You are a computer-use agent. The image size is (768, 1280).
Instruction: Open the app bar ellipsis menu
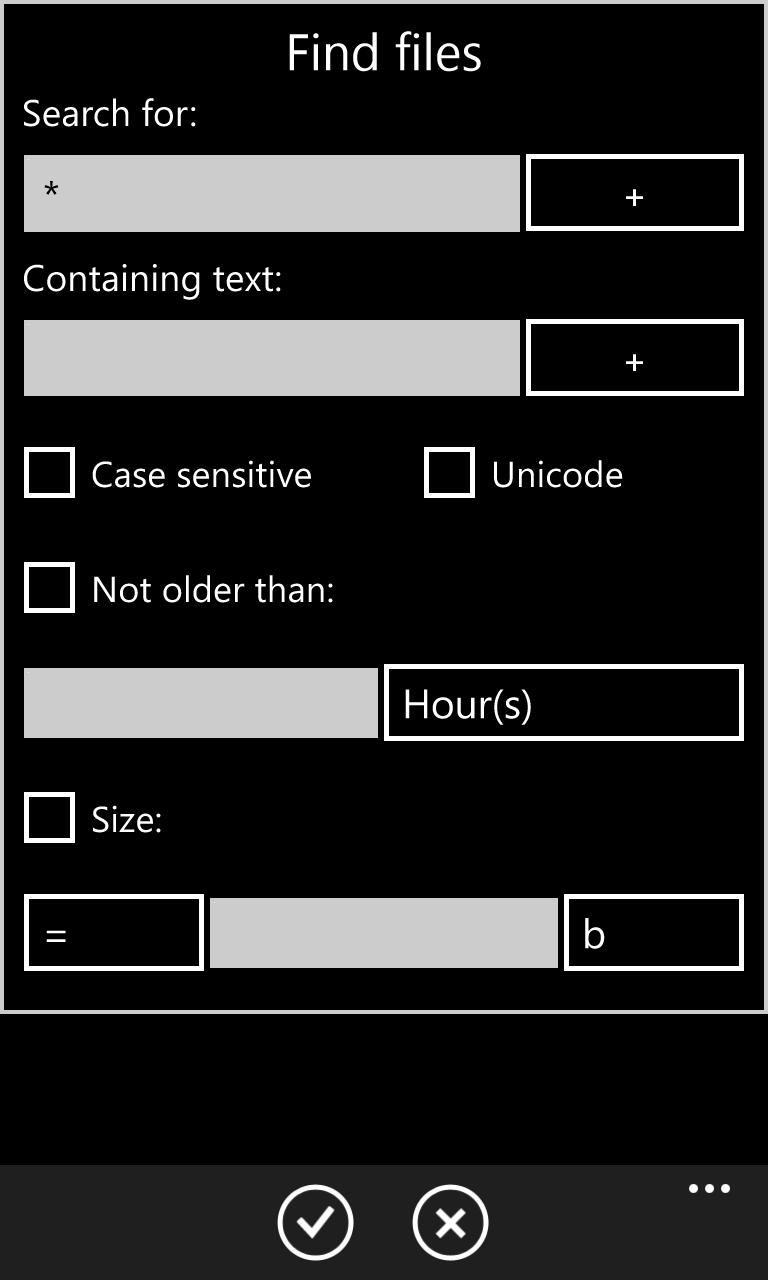[709, 1188]
